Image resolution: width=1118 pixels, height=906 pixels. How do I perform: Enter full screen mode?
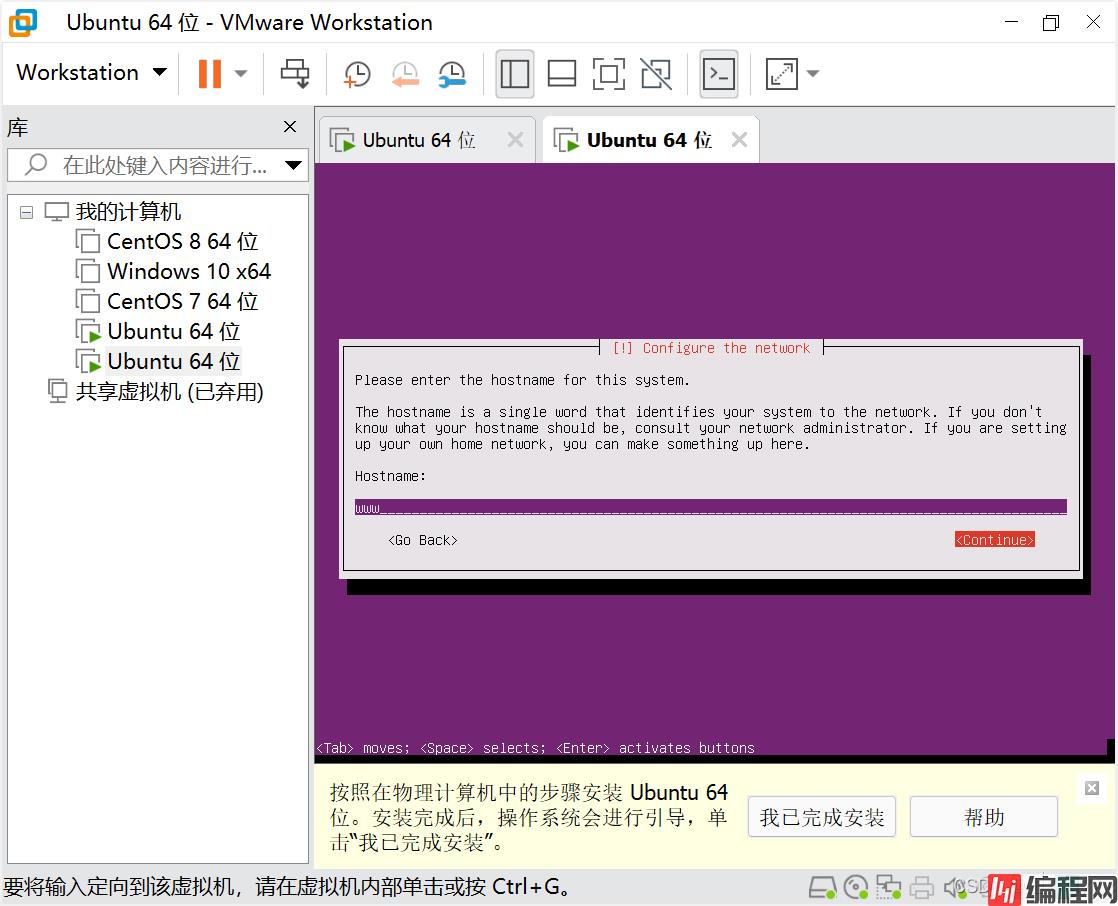pos(608,73)
